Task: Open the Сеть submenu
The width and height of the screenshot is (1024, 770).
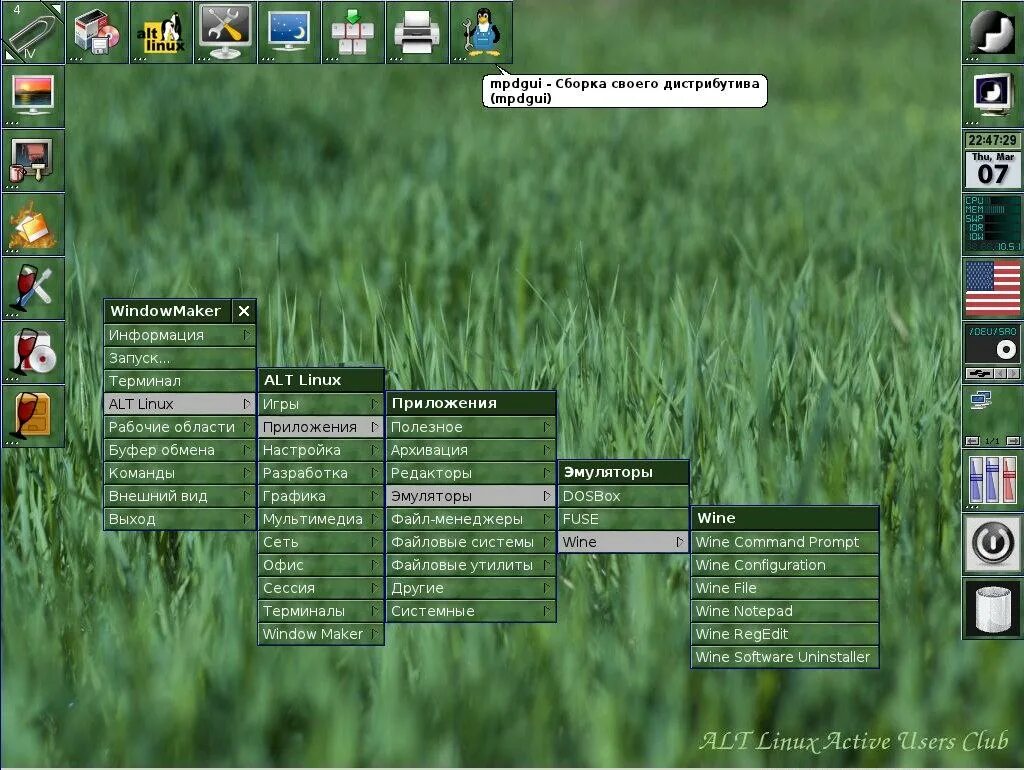Action: (321, 542)
